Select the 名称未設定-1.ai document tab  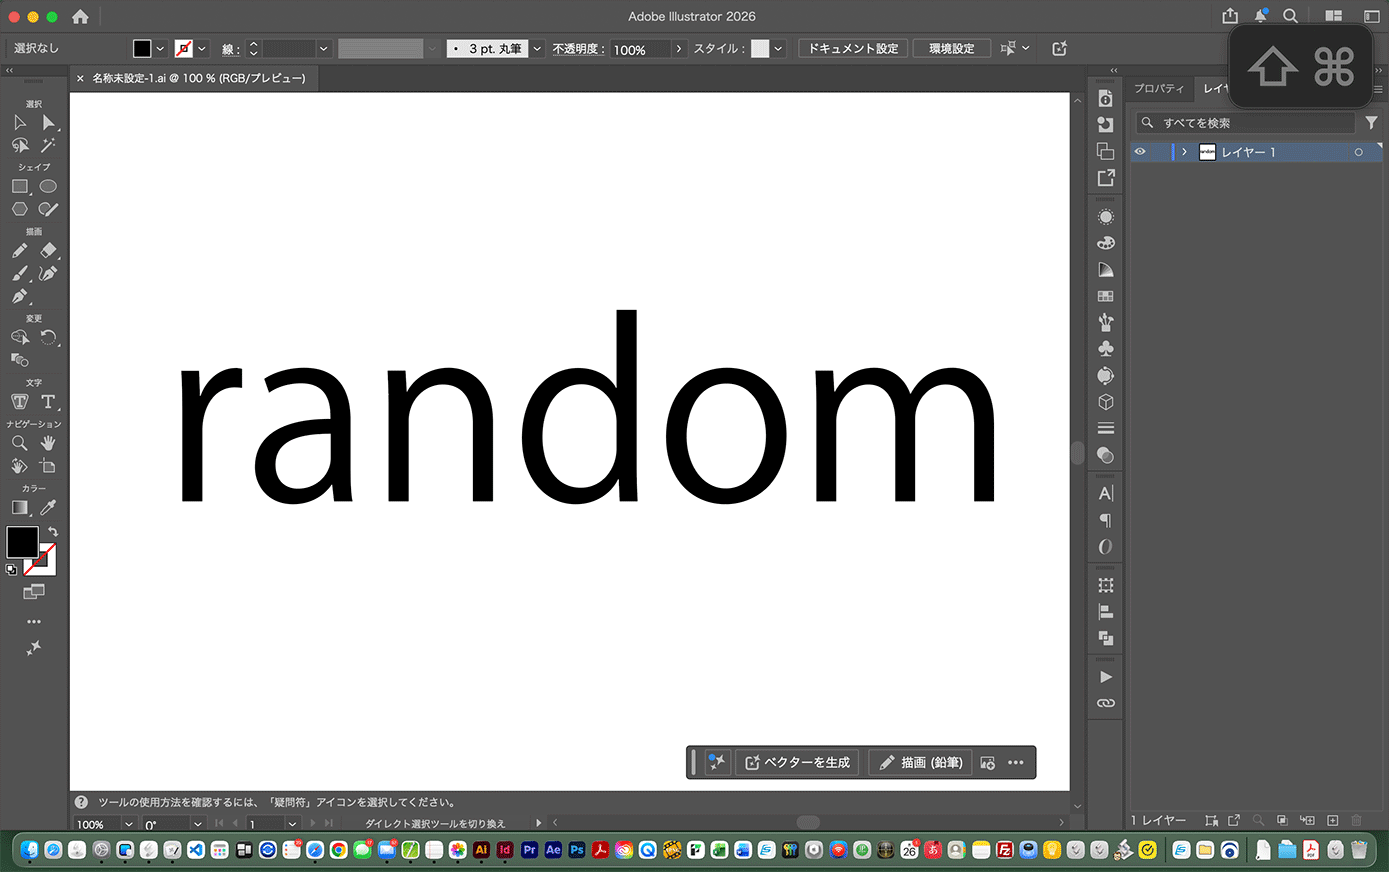click(198, 78)
